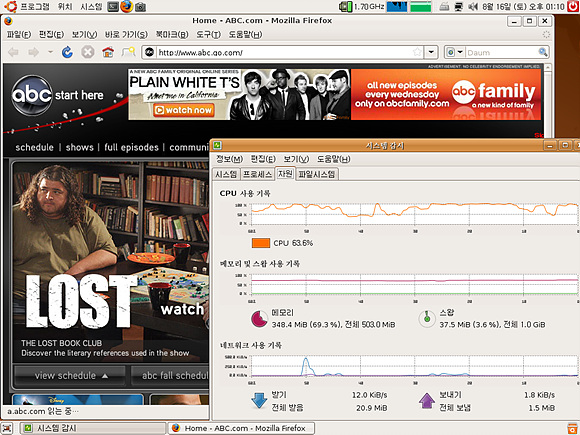Switch to the 파일시스템 tab
The height and width of the screenshot is (435, 580).
317,174
